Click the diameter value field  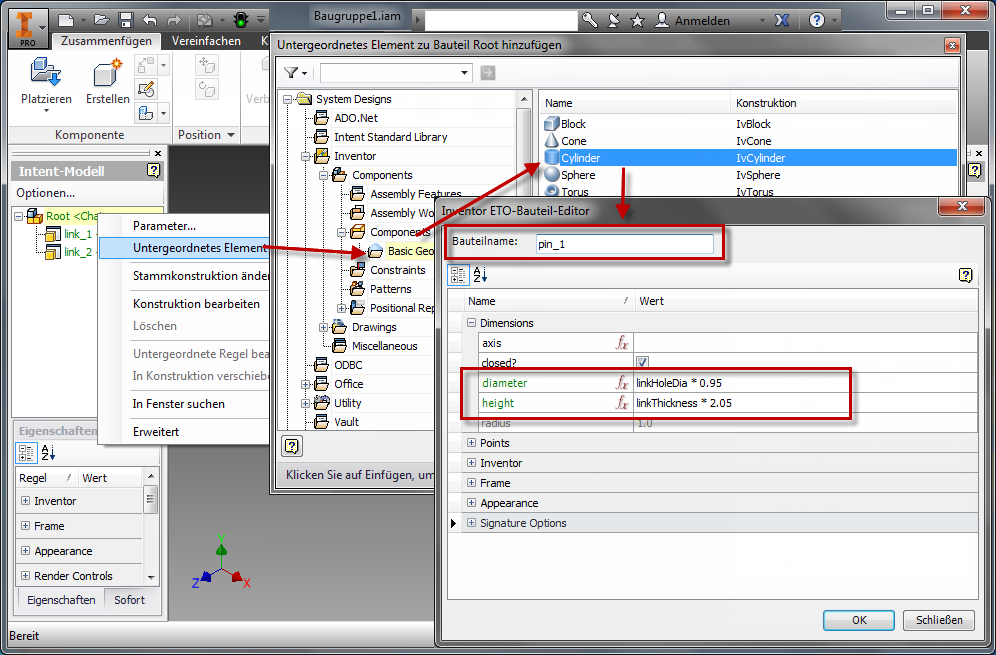(x=805, y=383)
